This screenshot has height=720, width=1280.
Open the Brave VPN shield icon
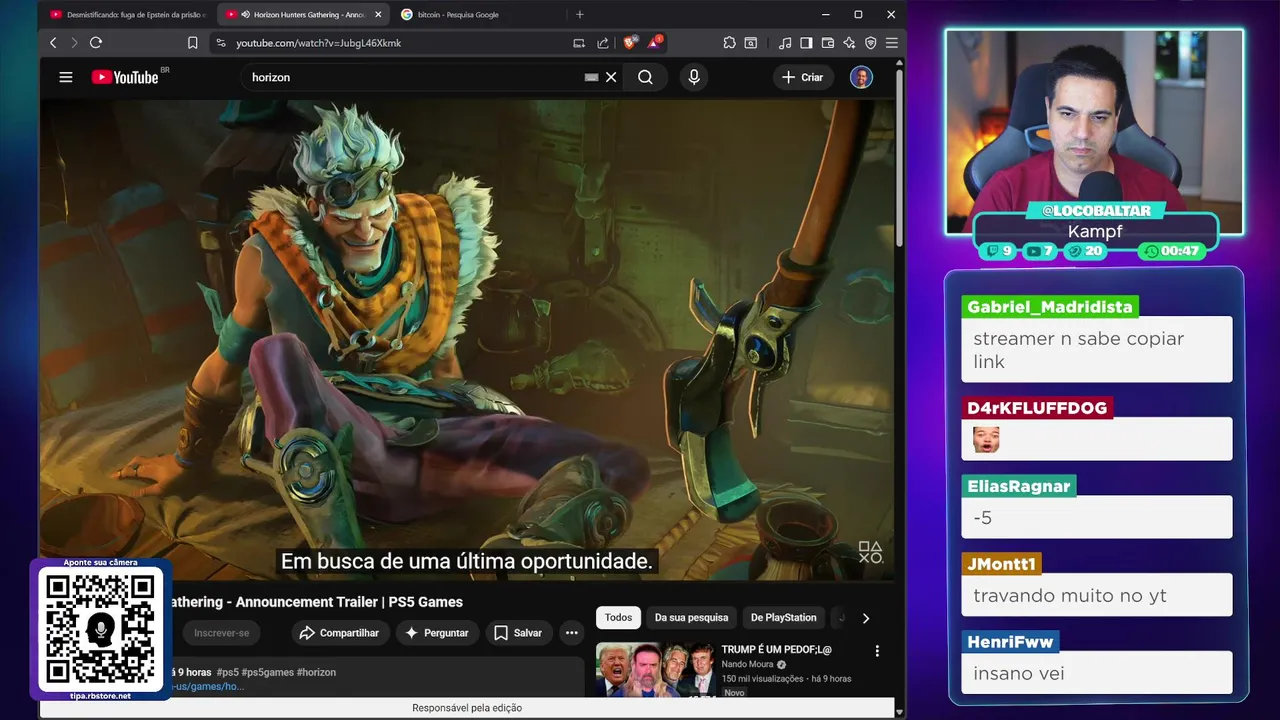(x=870, y=43)
